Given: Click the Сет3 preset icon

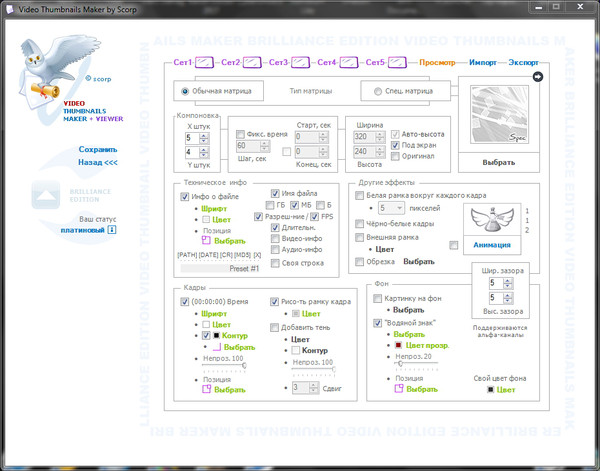Looking at the screenshot, I should [300, 62].
